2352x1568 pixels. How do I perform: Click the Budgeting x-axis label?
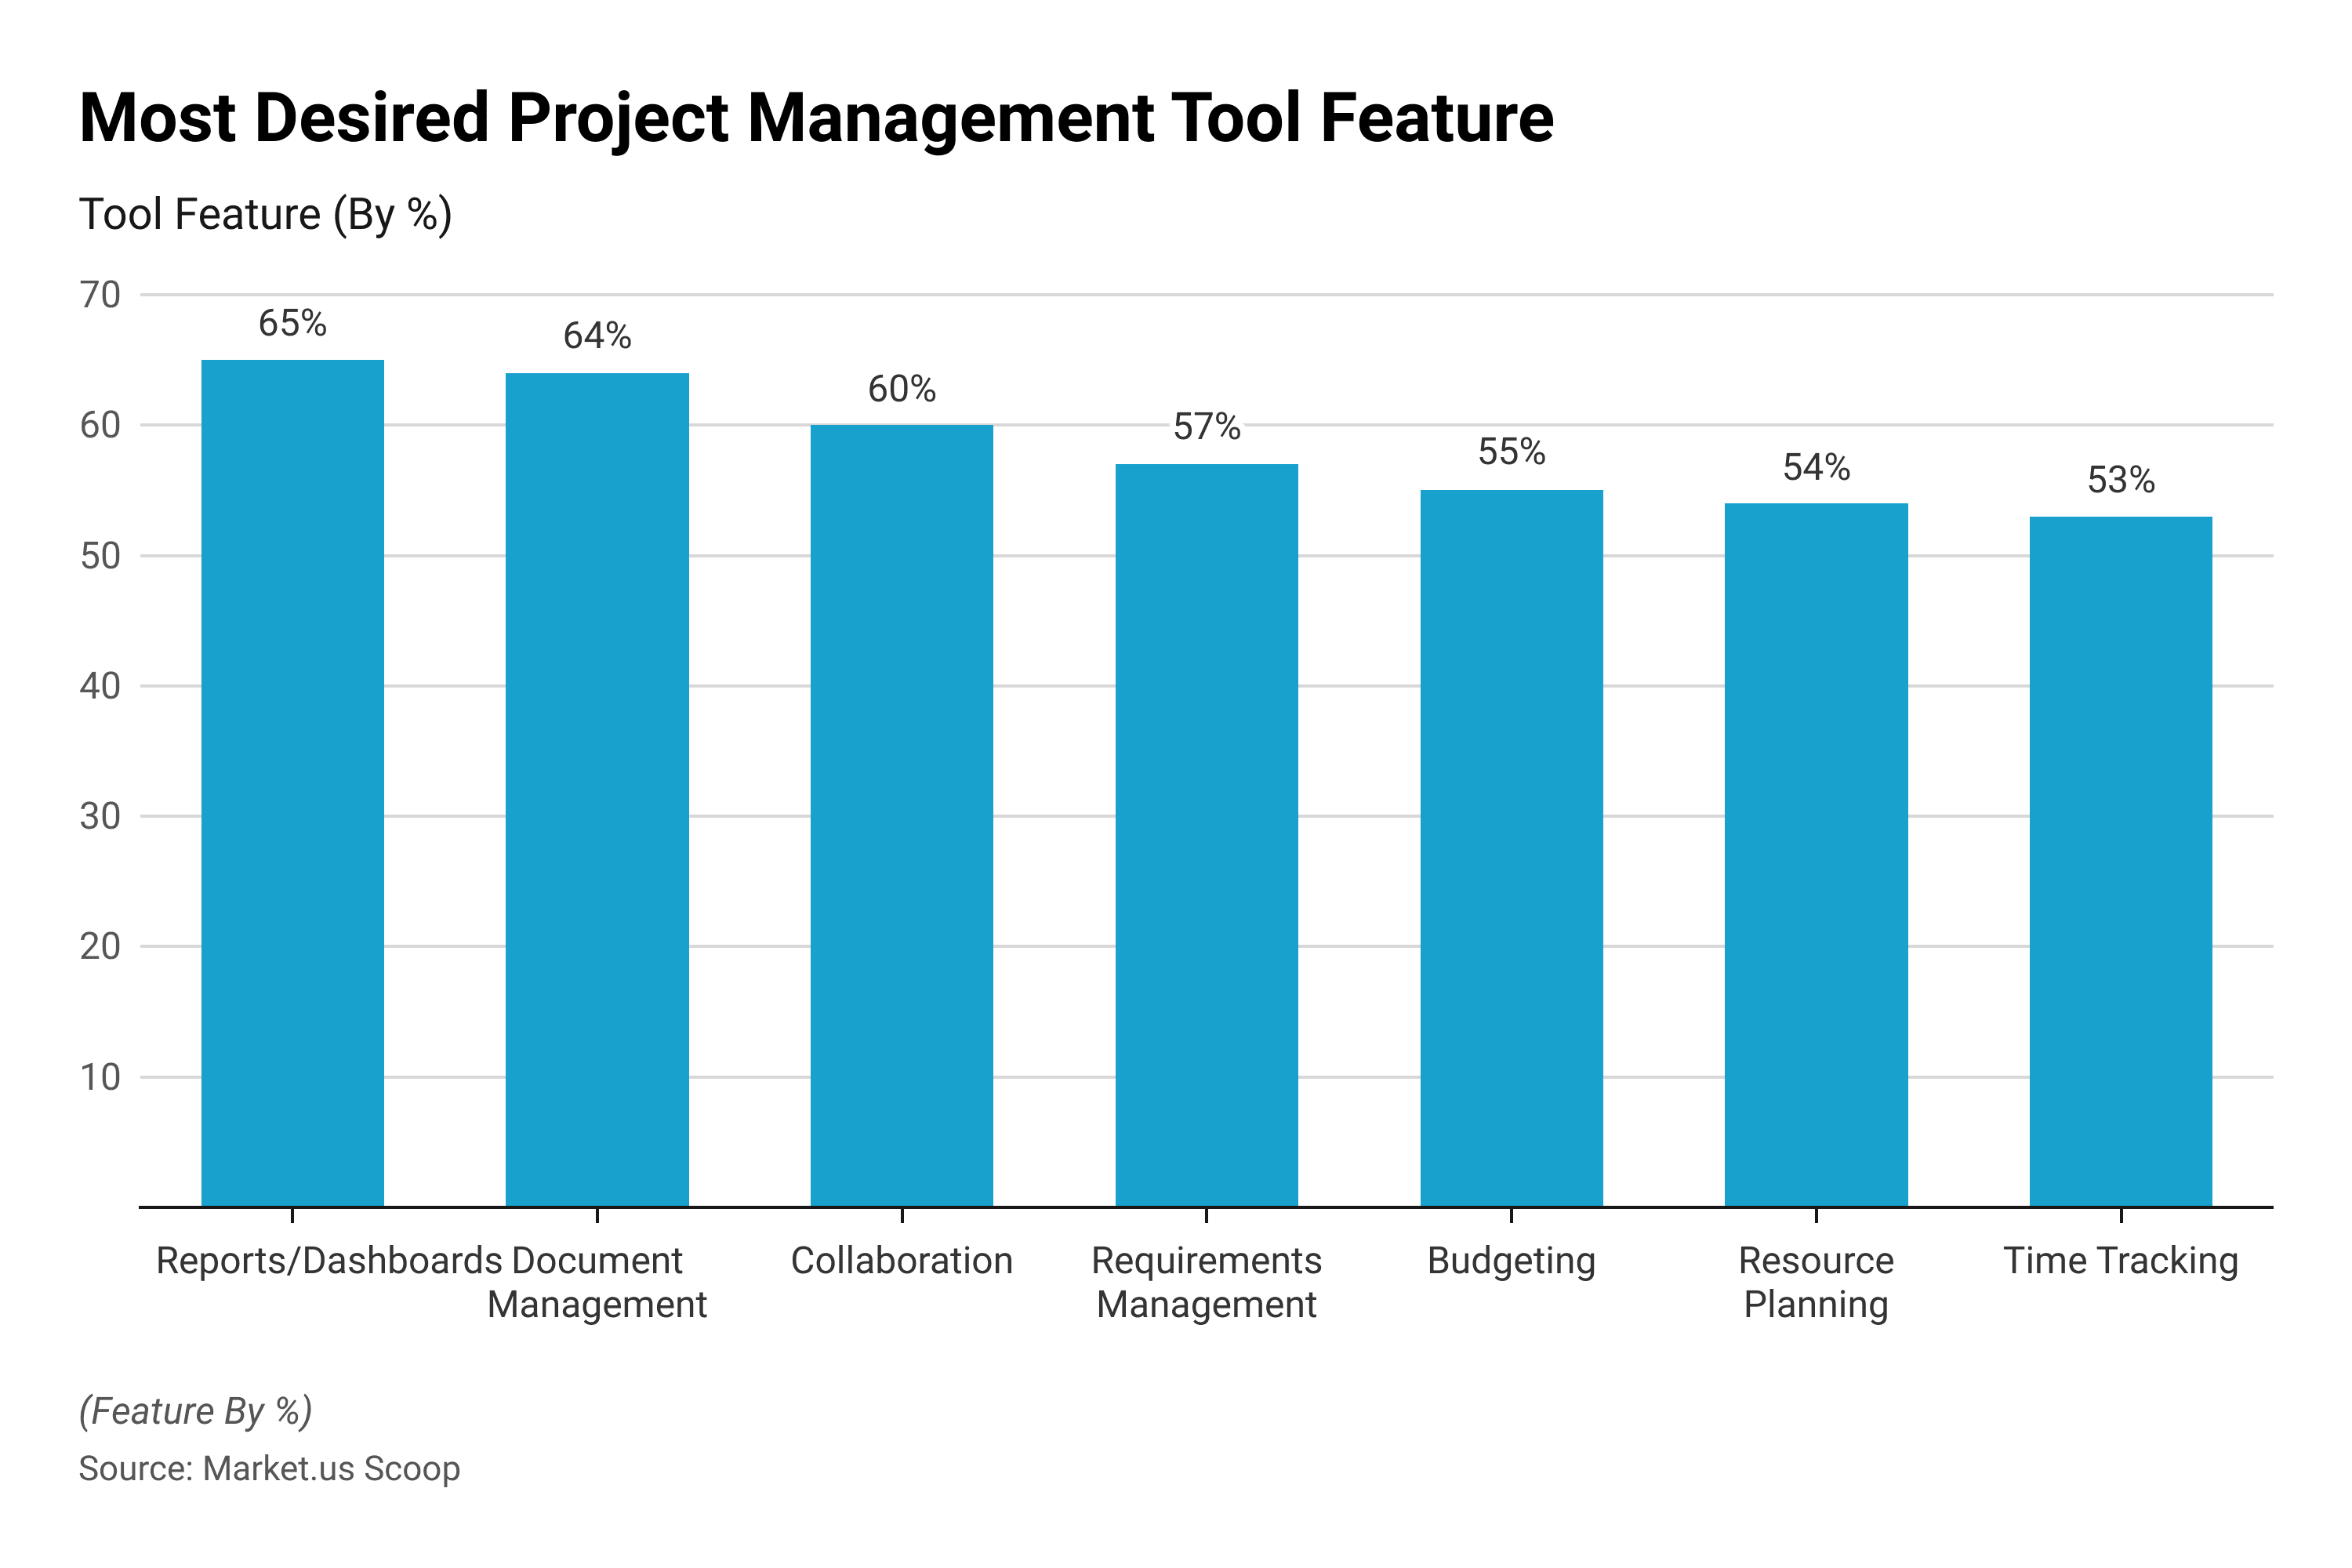[x=1511, y=1261]
